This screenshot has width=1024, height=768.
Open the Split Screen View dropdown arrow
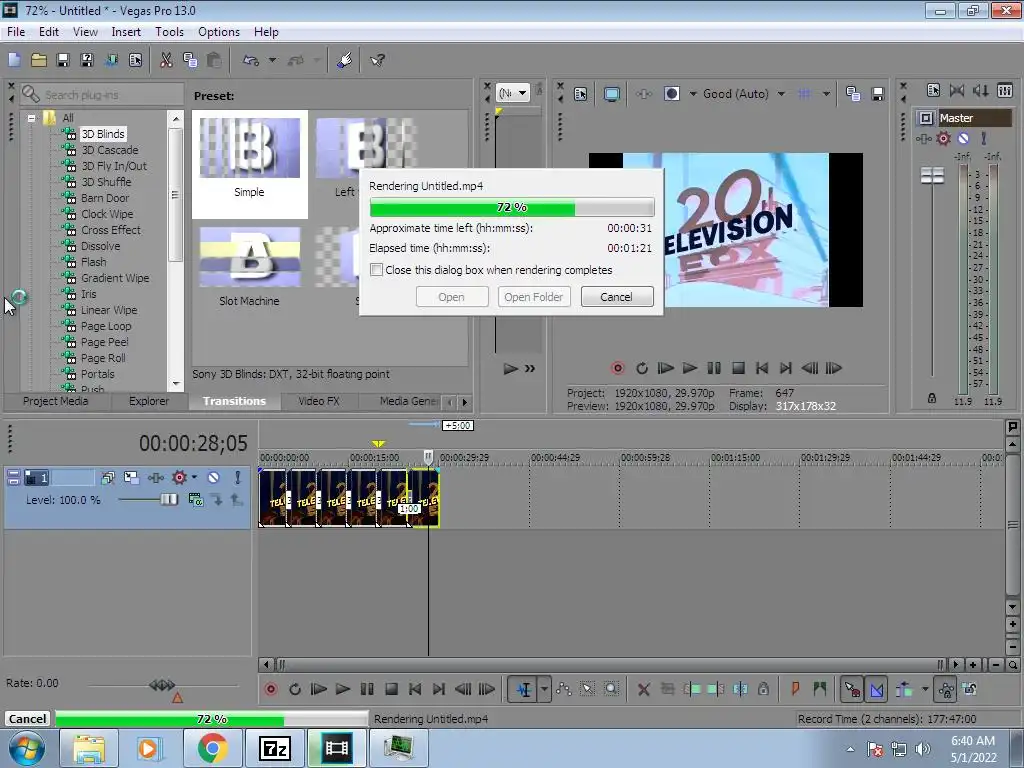(x=693, y=94)
